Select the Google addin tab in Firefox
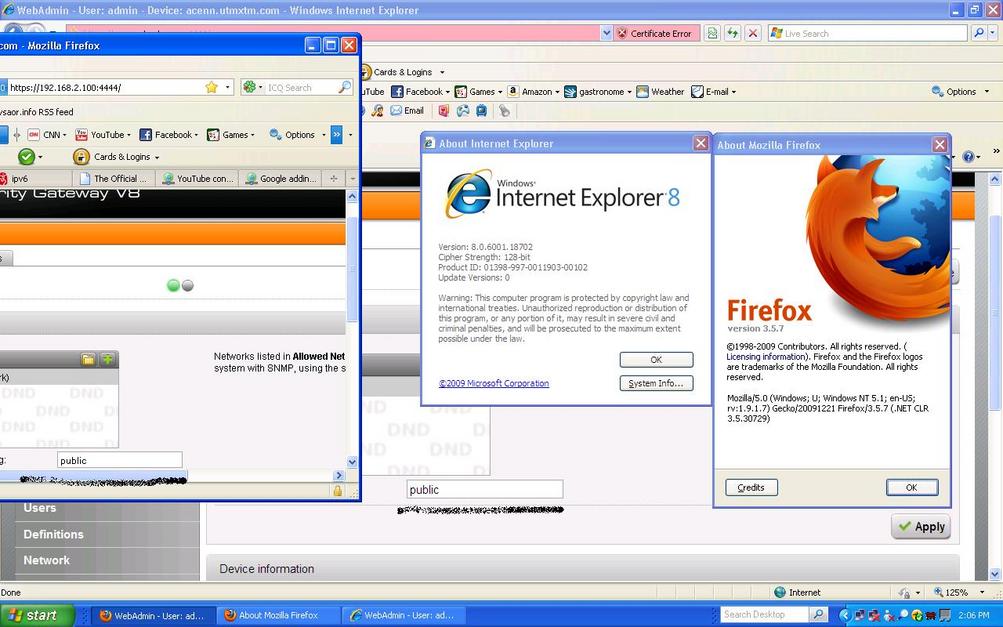 286,179
